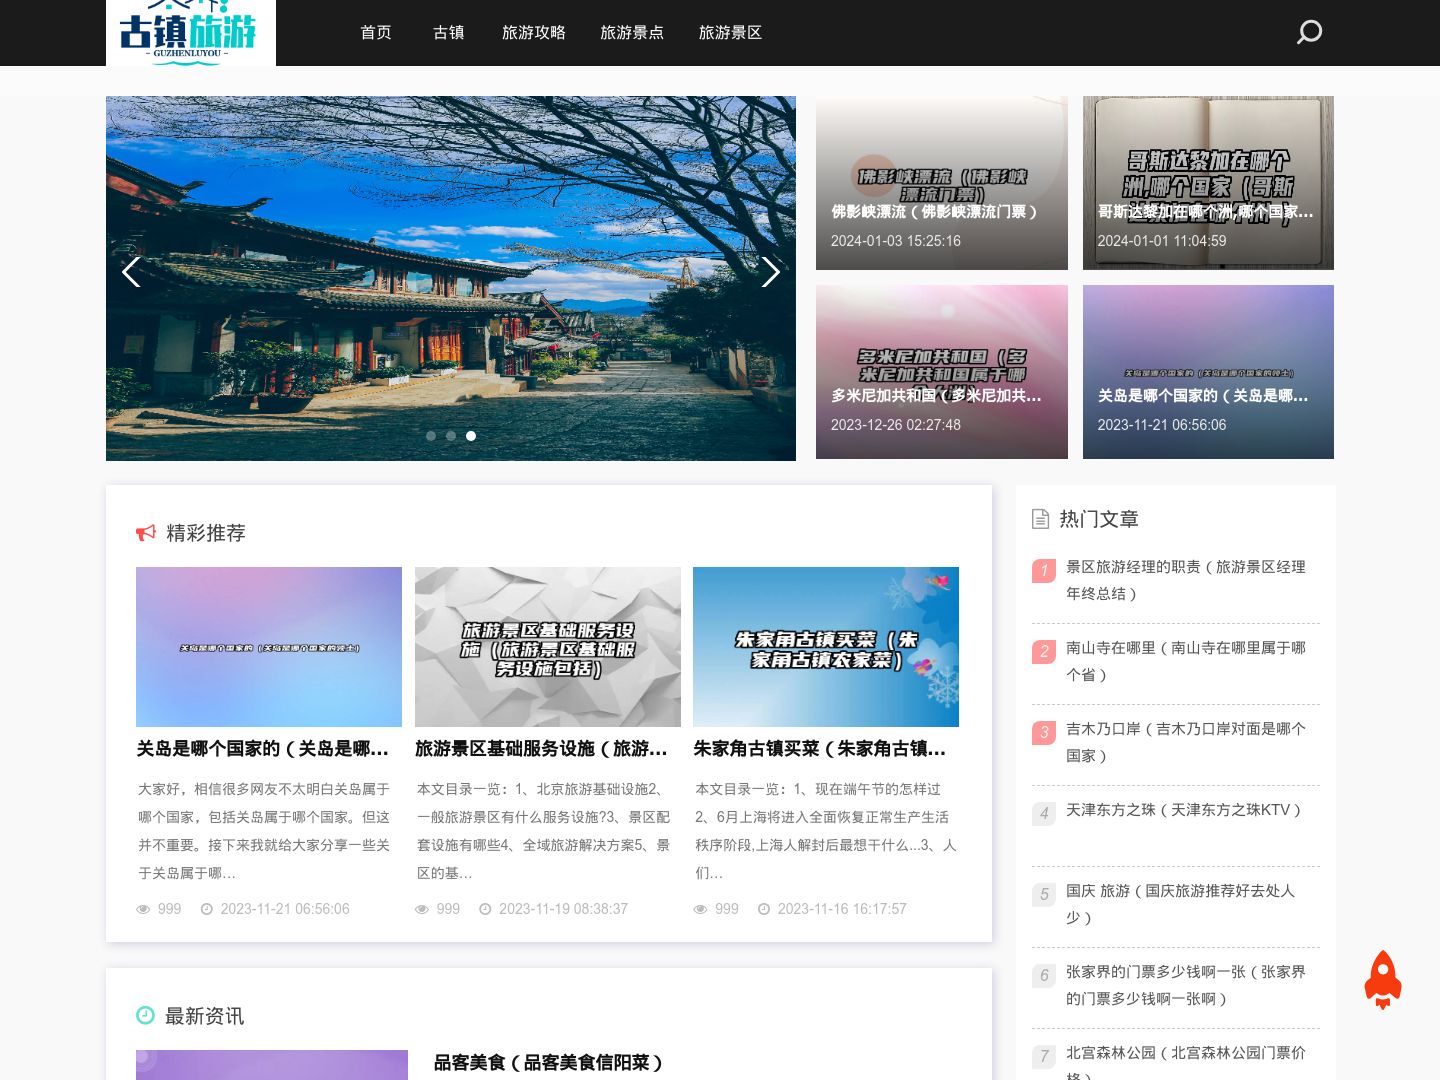Click the date 2023-11-19 08:38:37
The height and width of the screenshot is (1080, 1440).
[x=563, y=909]
